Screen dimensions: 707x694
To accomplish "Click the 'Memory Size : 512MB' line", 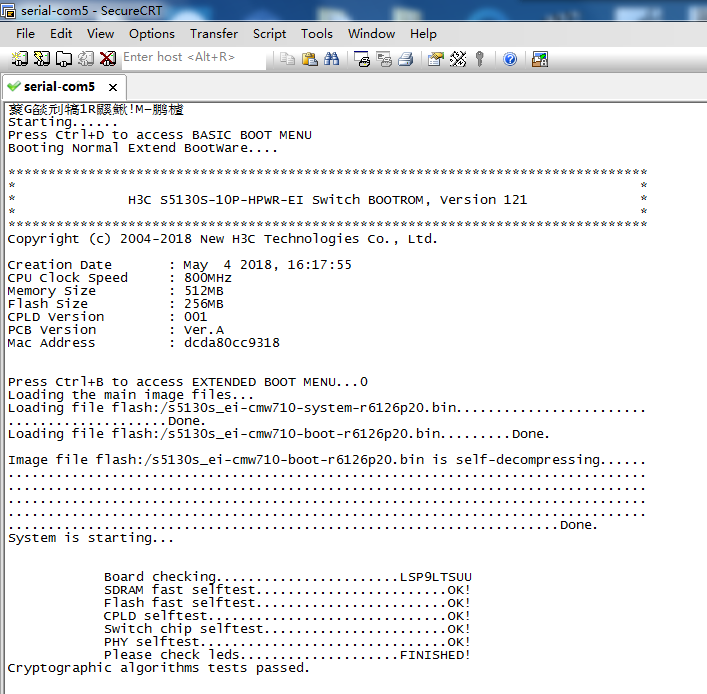I will pyautogui.click(x=115, y=291).
